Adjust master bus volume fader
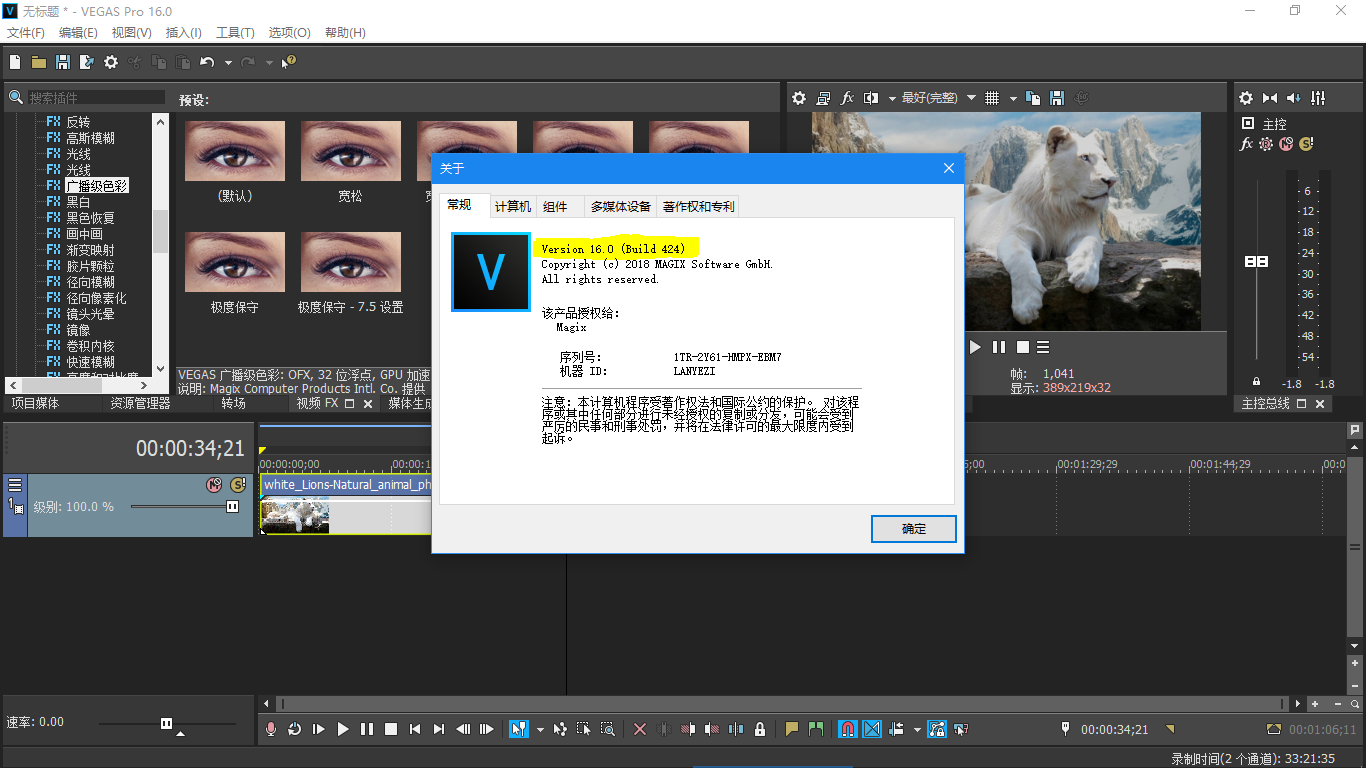Image resolution: width=1366 pixels, height=768 pixels. 1256,261
